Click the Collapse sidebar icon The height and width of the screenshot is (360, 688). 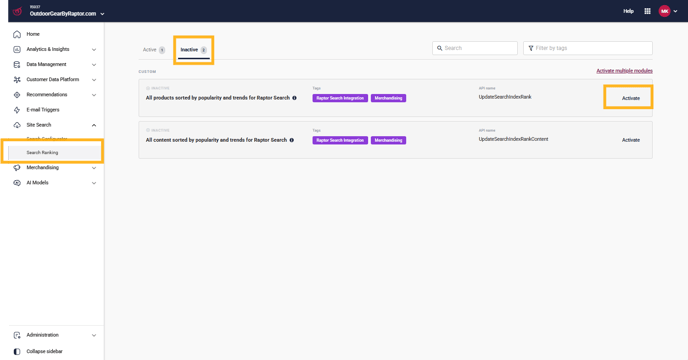pos(17,351)
